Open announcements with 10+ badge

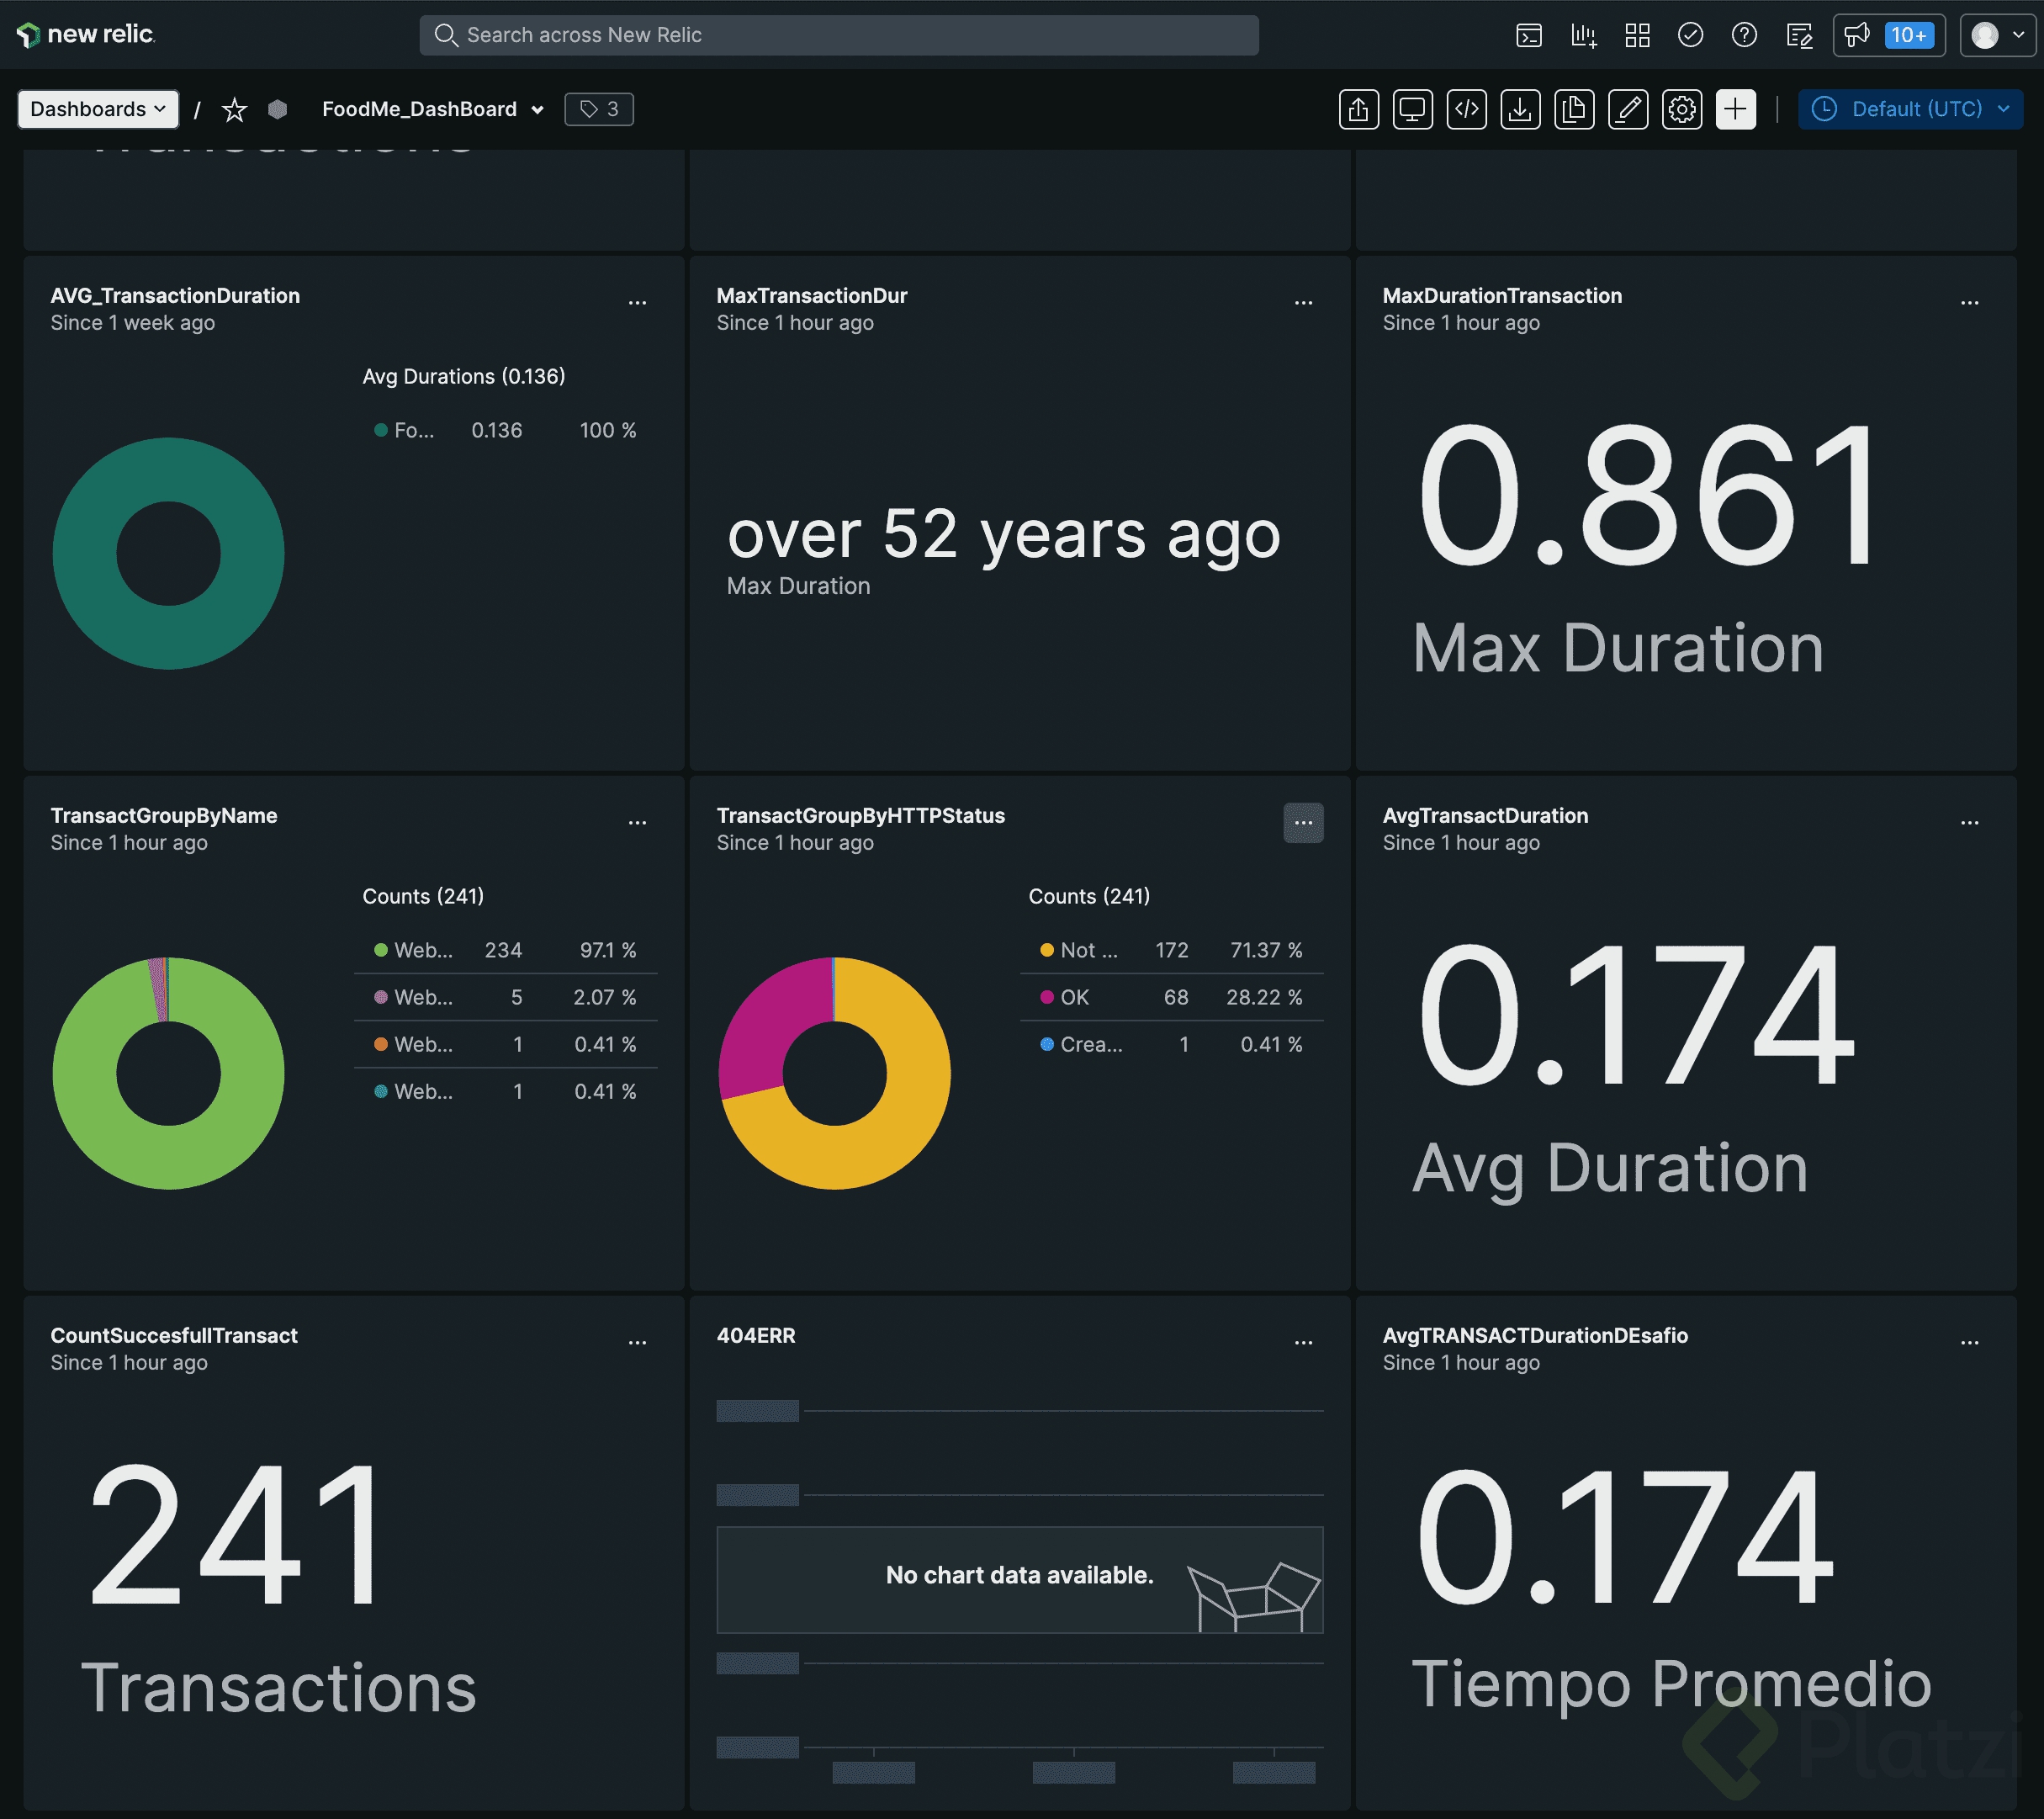[x=1888, y=35]
